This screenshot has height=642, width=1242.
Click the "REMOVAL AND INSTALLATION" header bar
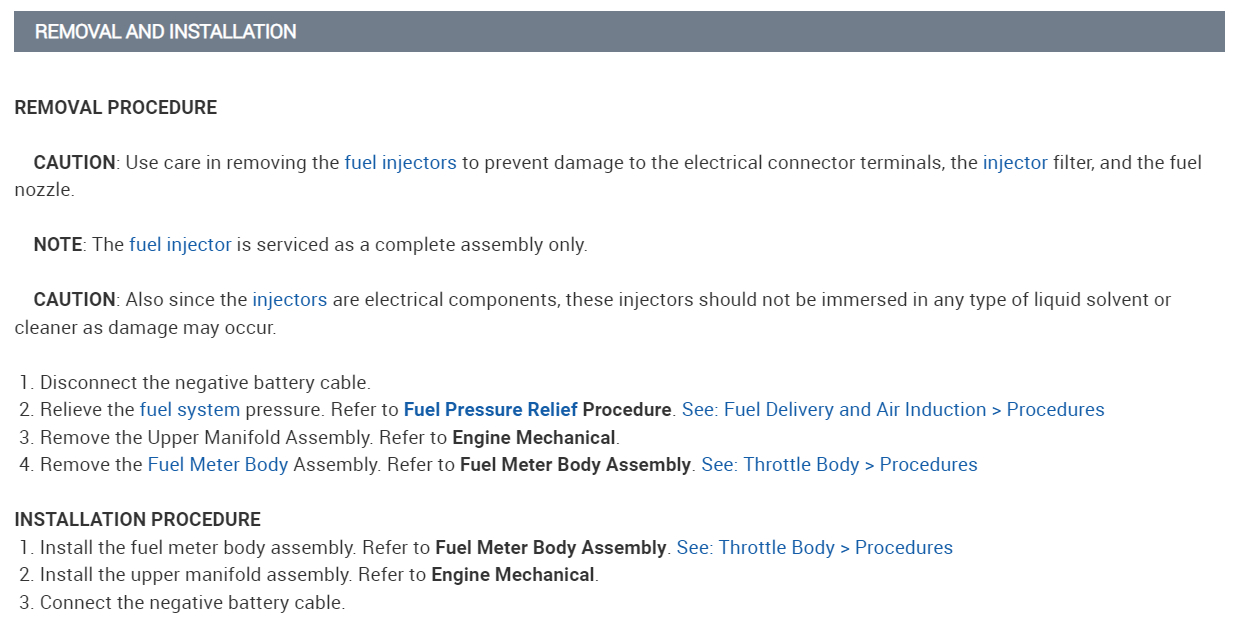pos(619,32)
